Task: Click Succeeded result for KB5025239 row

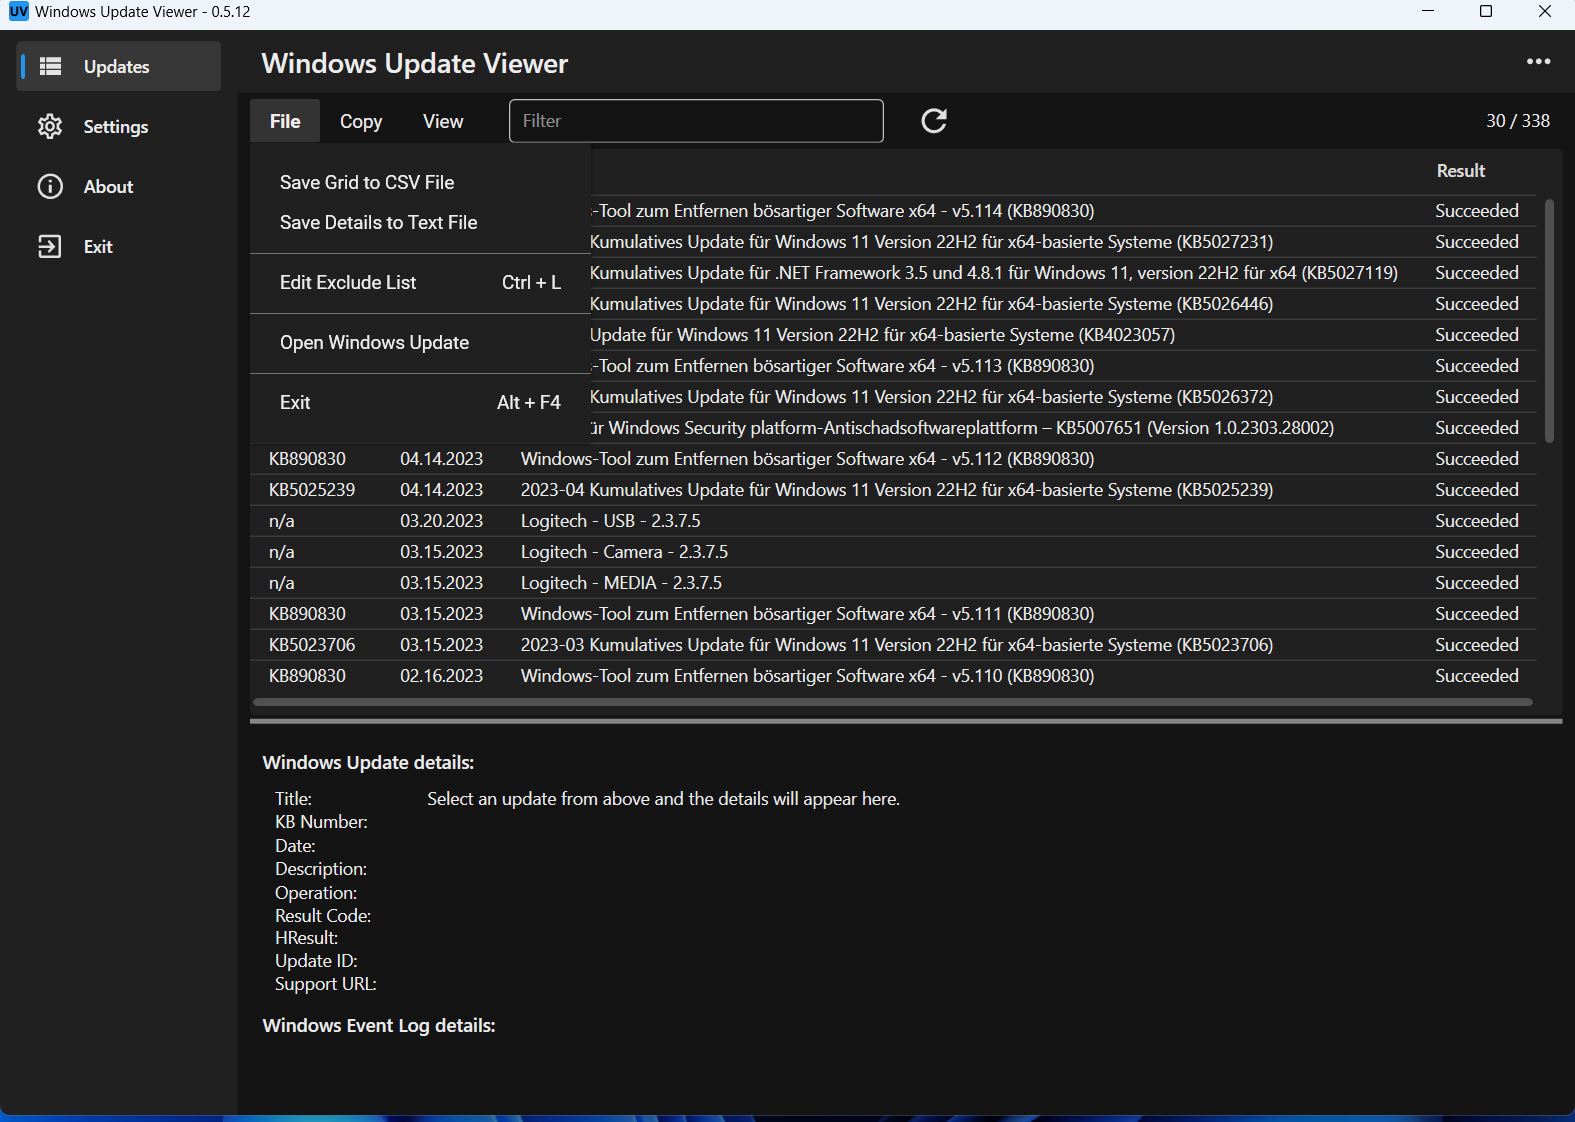Action: (1476, 490)
